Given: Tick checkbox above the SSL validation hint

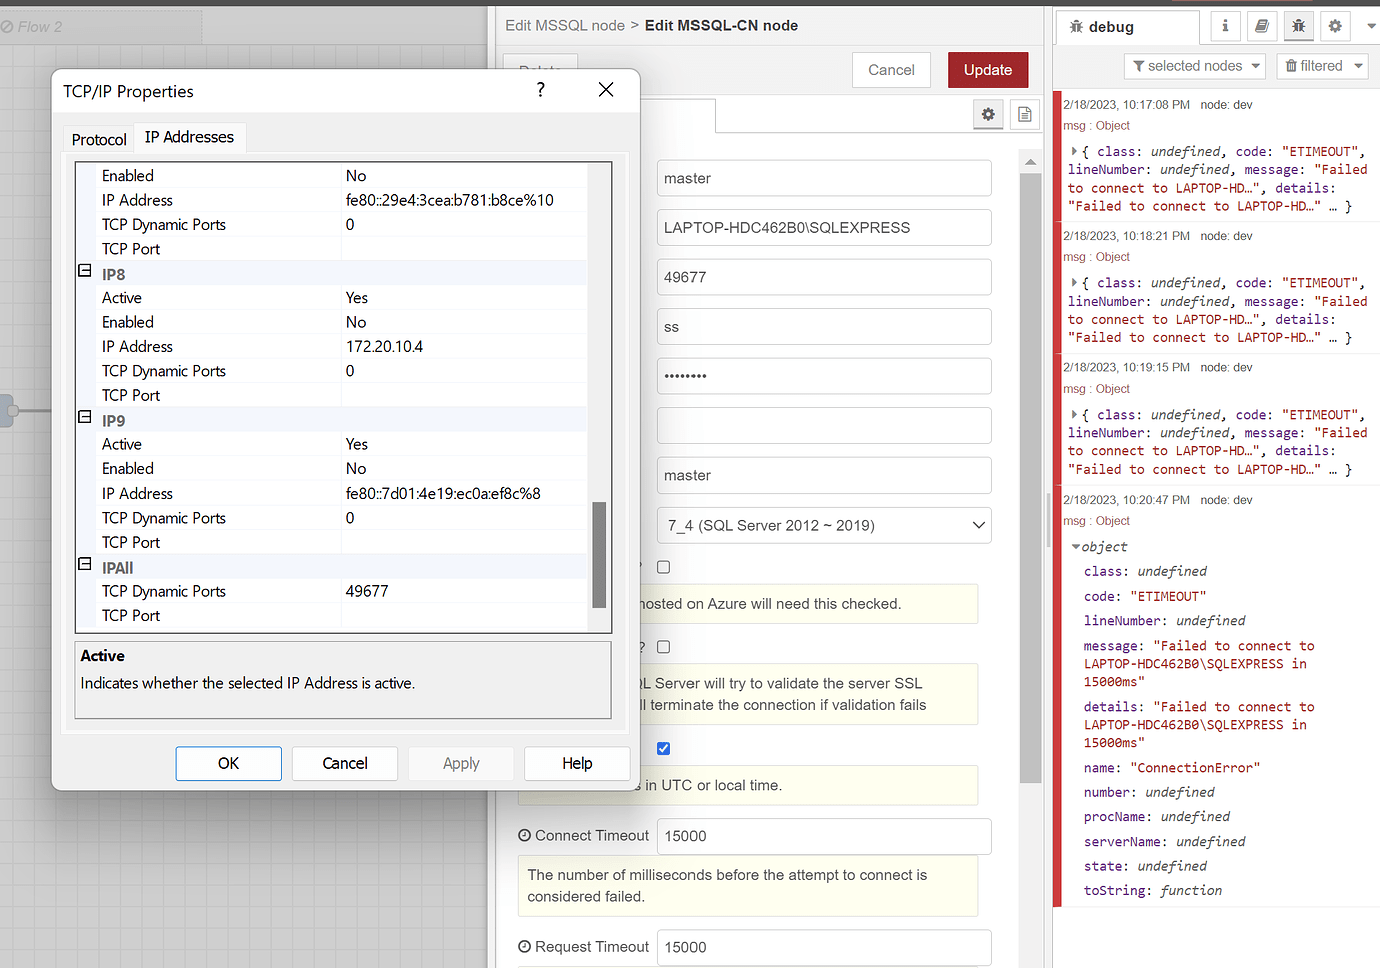Looking at the screenshot, I should click(663, 647).
